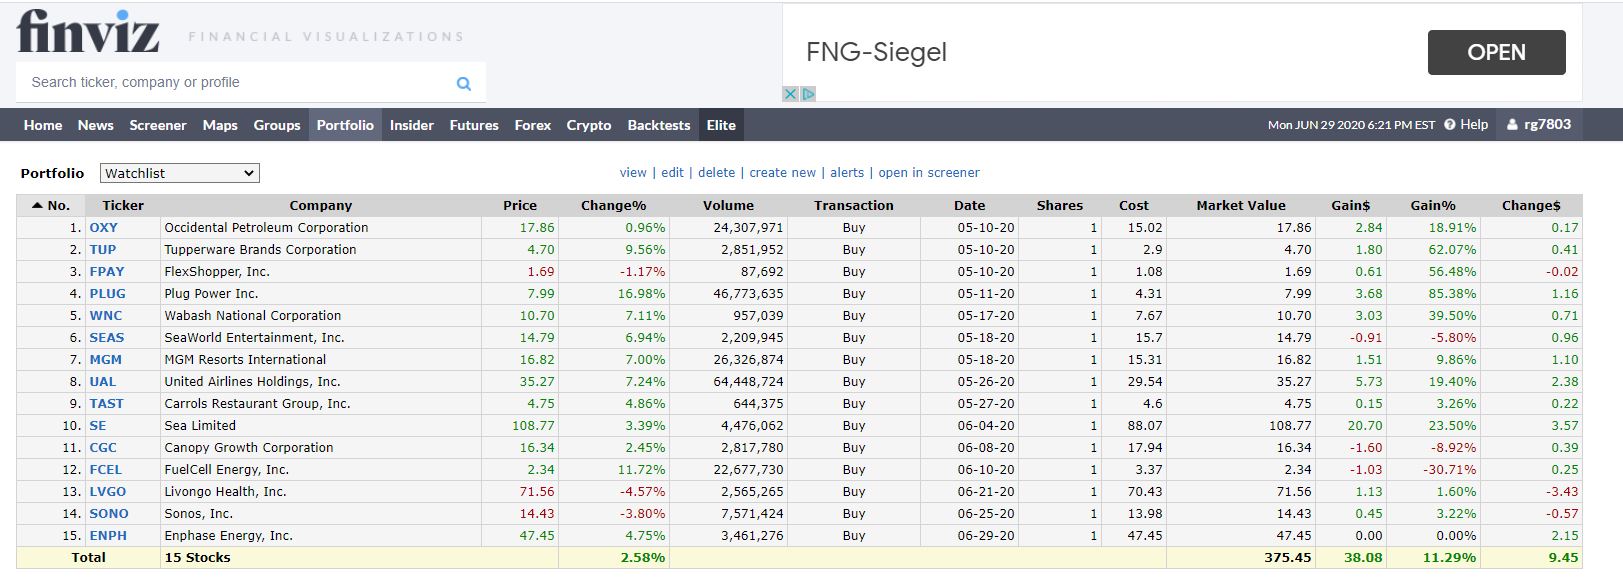
Task: Open the Elite tab
Action: 721,125
